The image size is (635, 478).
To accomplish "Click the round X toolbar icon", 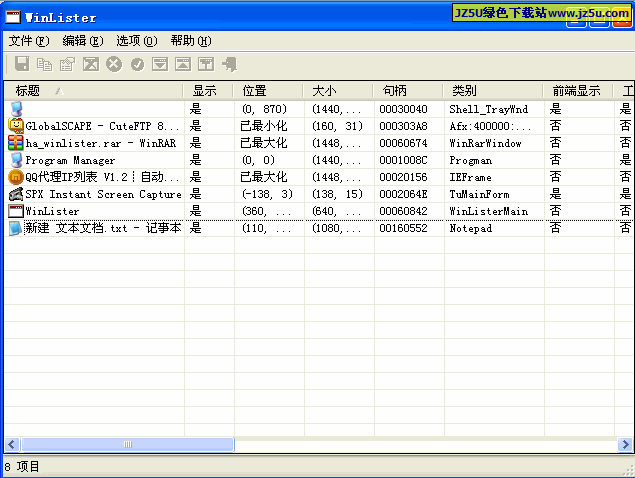I will (x=114, y=64).
